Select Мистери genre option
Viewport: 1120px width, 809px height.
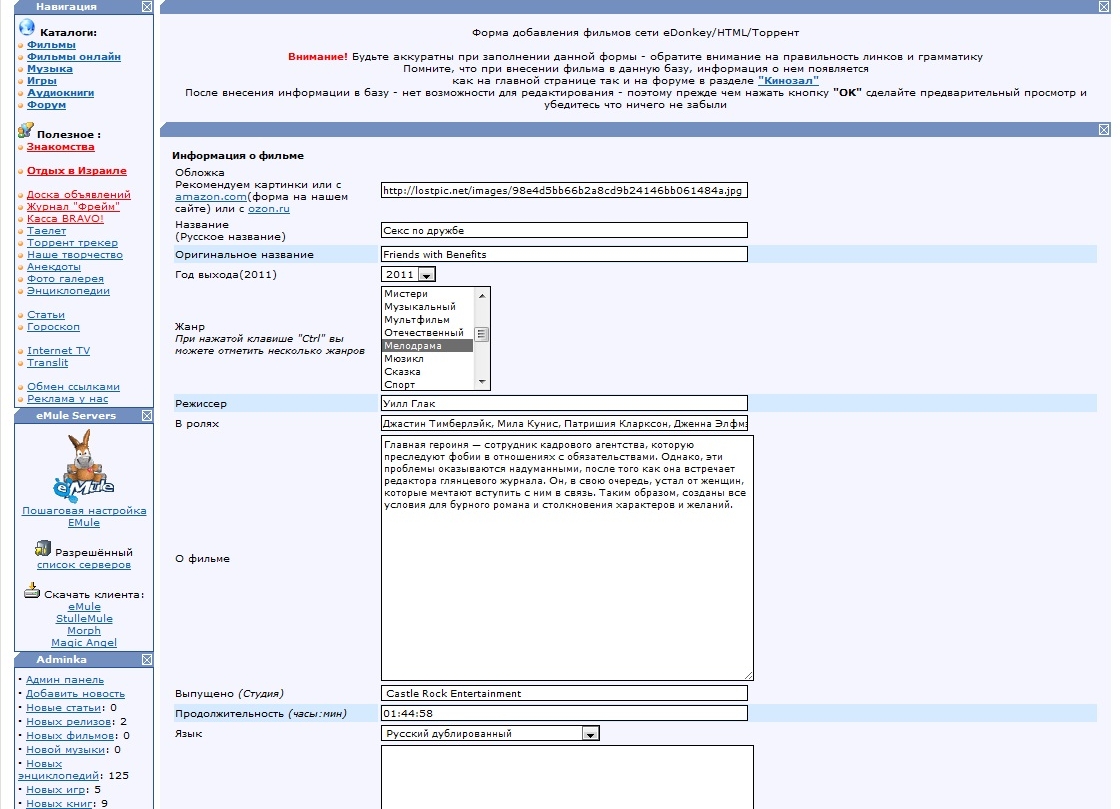pos(427,293)
